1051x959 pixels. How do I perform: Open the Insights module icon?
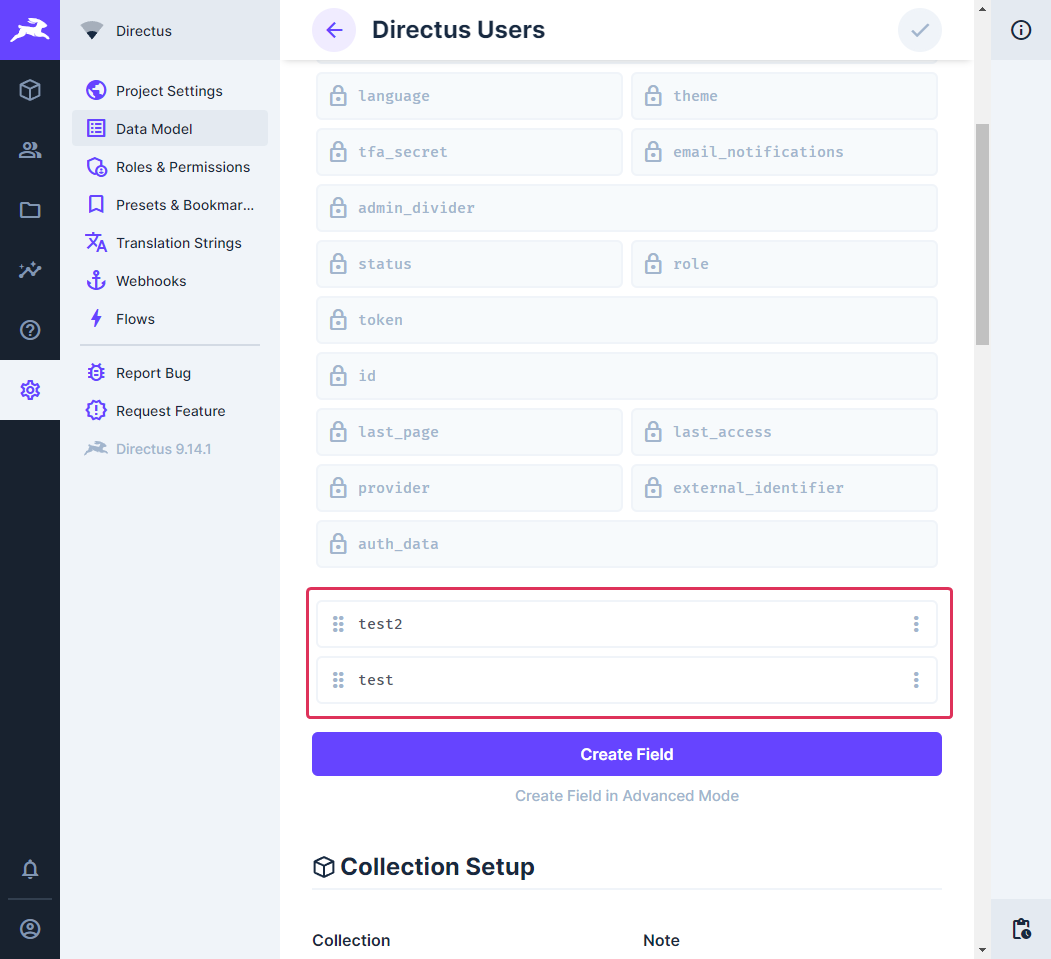click(29, 270)
